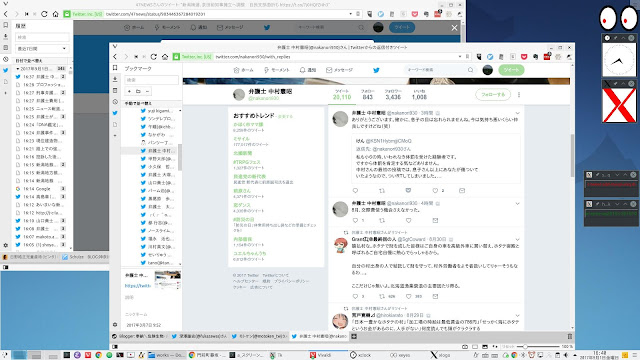Open Moments in Twitter navigation

click(x=277, y=70)
